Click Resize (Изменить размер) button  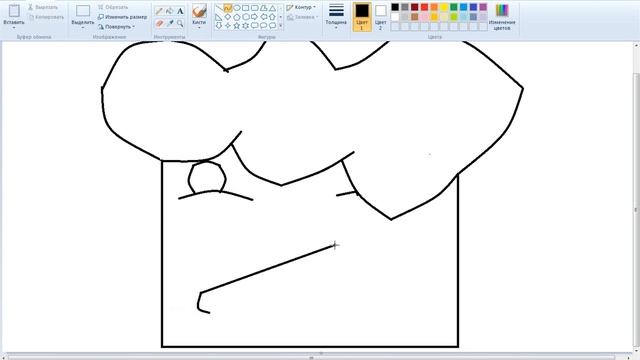(122, 17)
